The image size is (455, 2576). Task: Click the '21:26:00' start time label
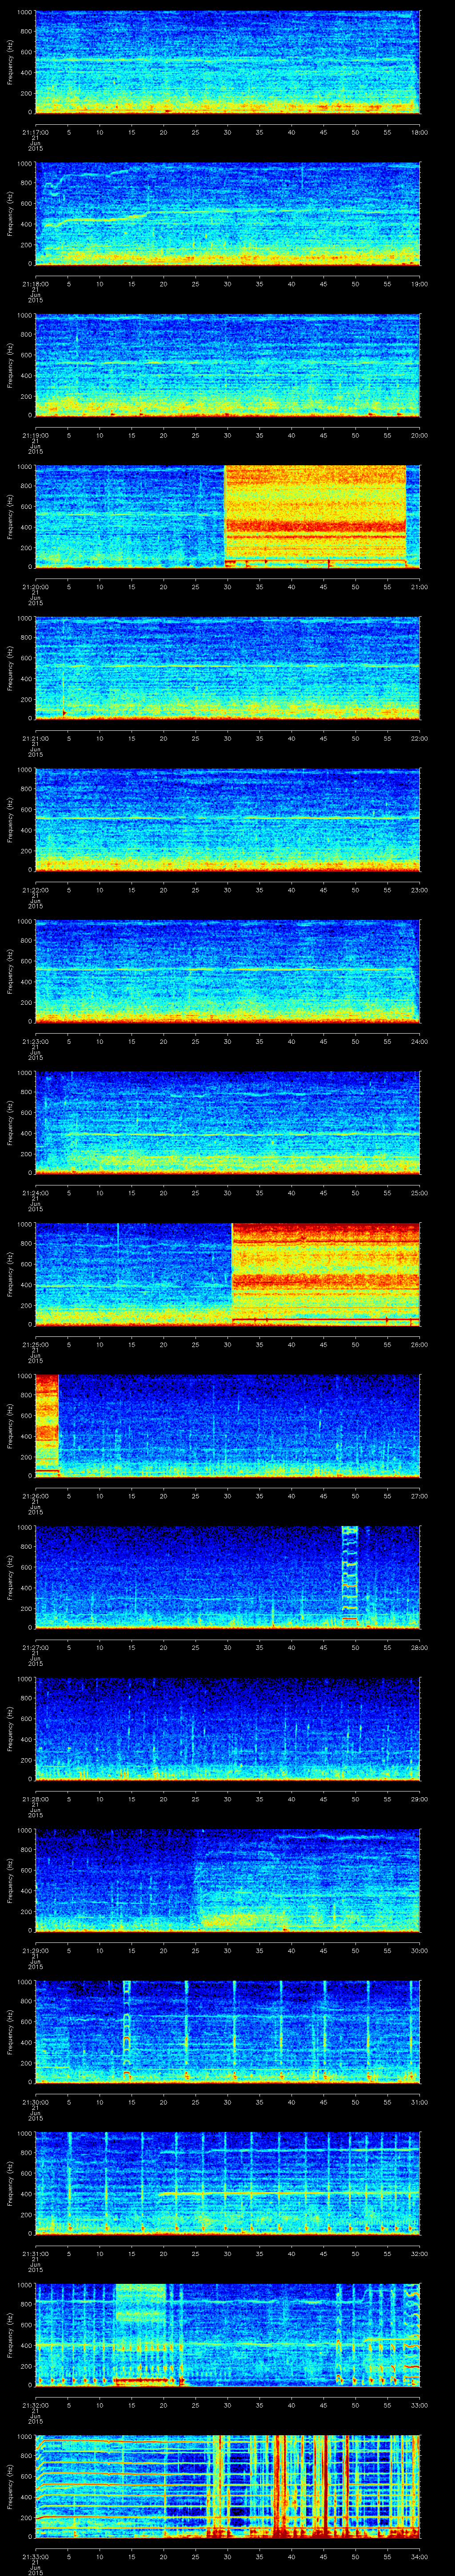(35, 1495)
